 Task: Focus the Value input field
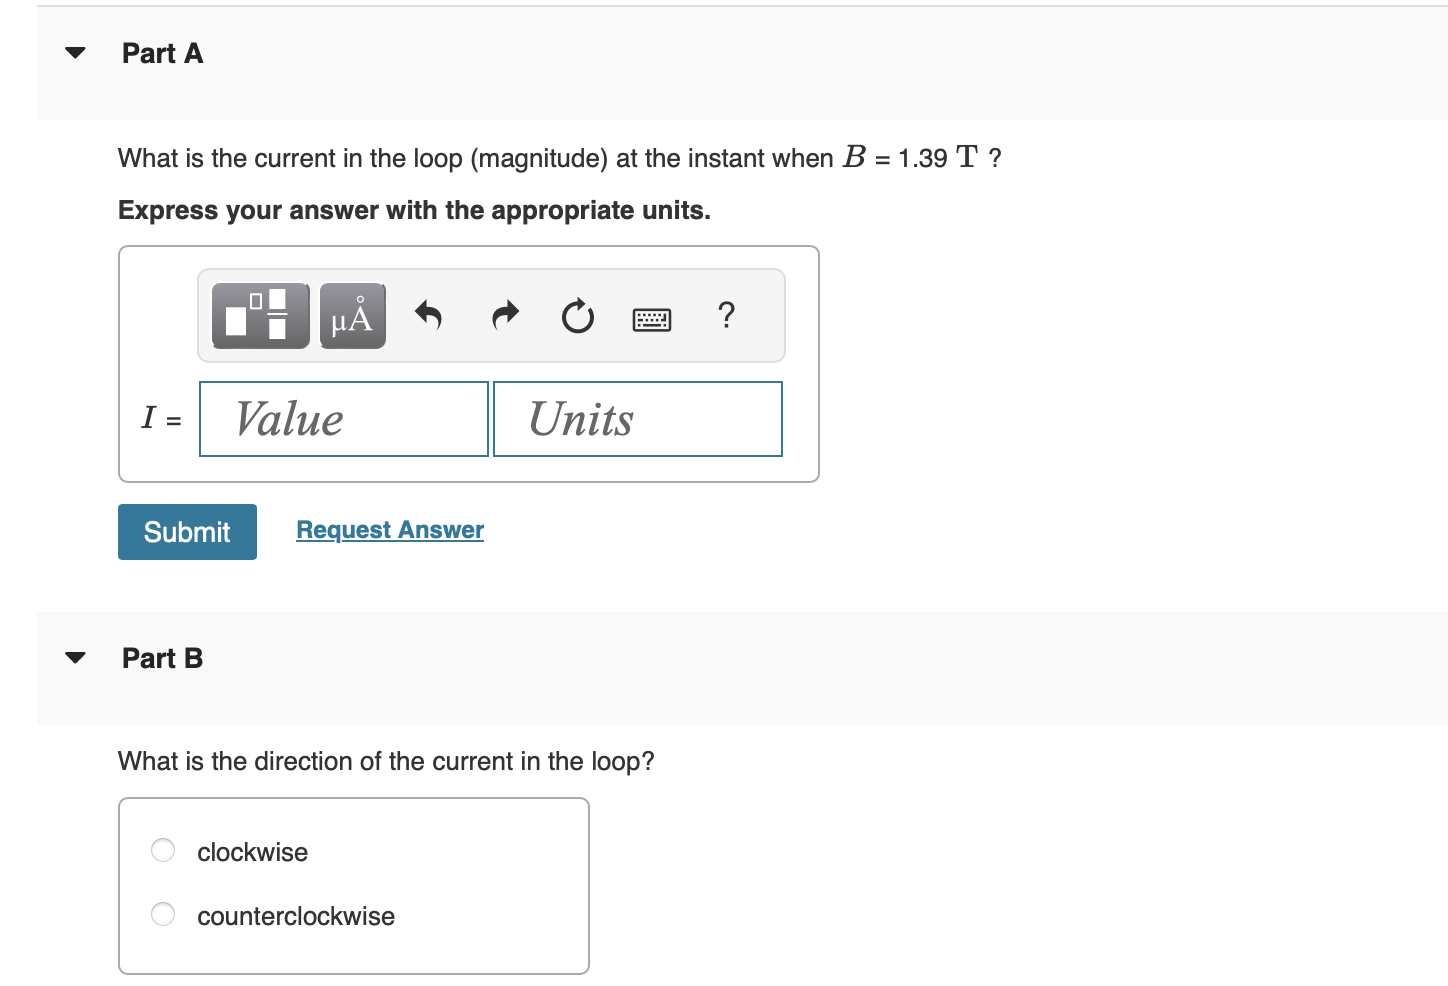(x=343, y=419)
